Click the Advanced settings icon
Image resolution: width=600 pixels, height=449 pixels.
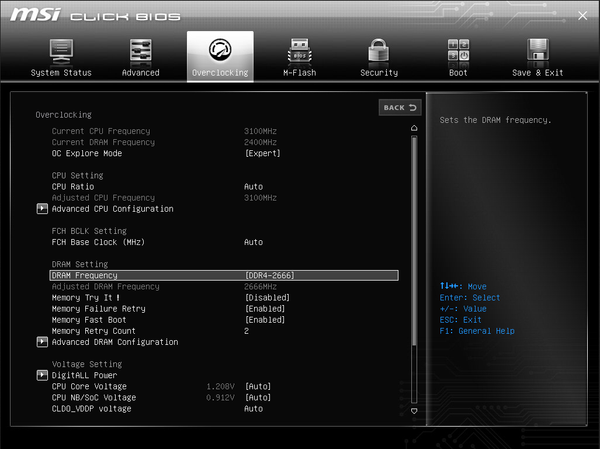141,51
